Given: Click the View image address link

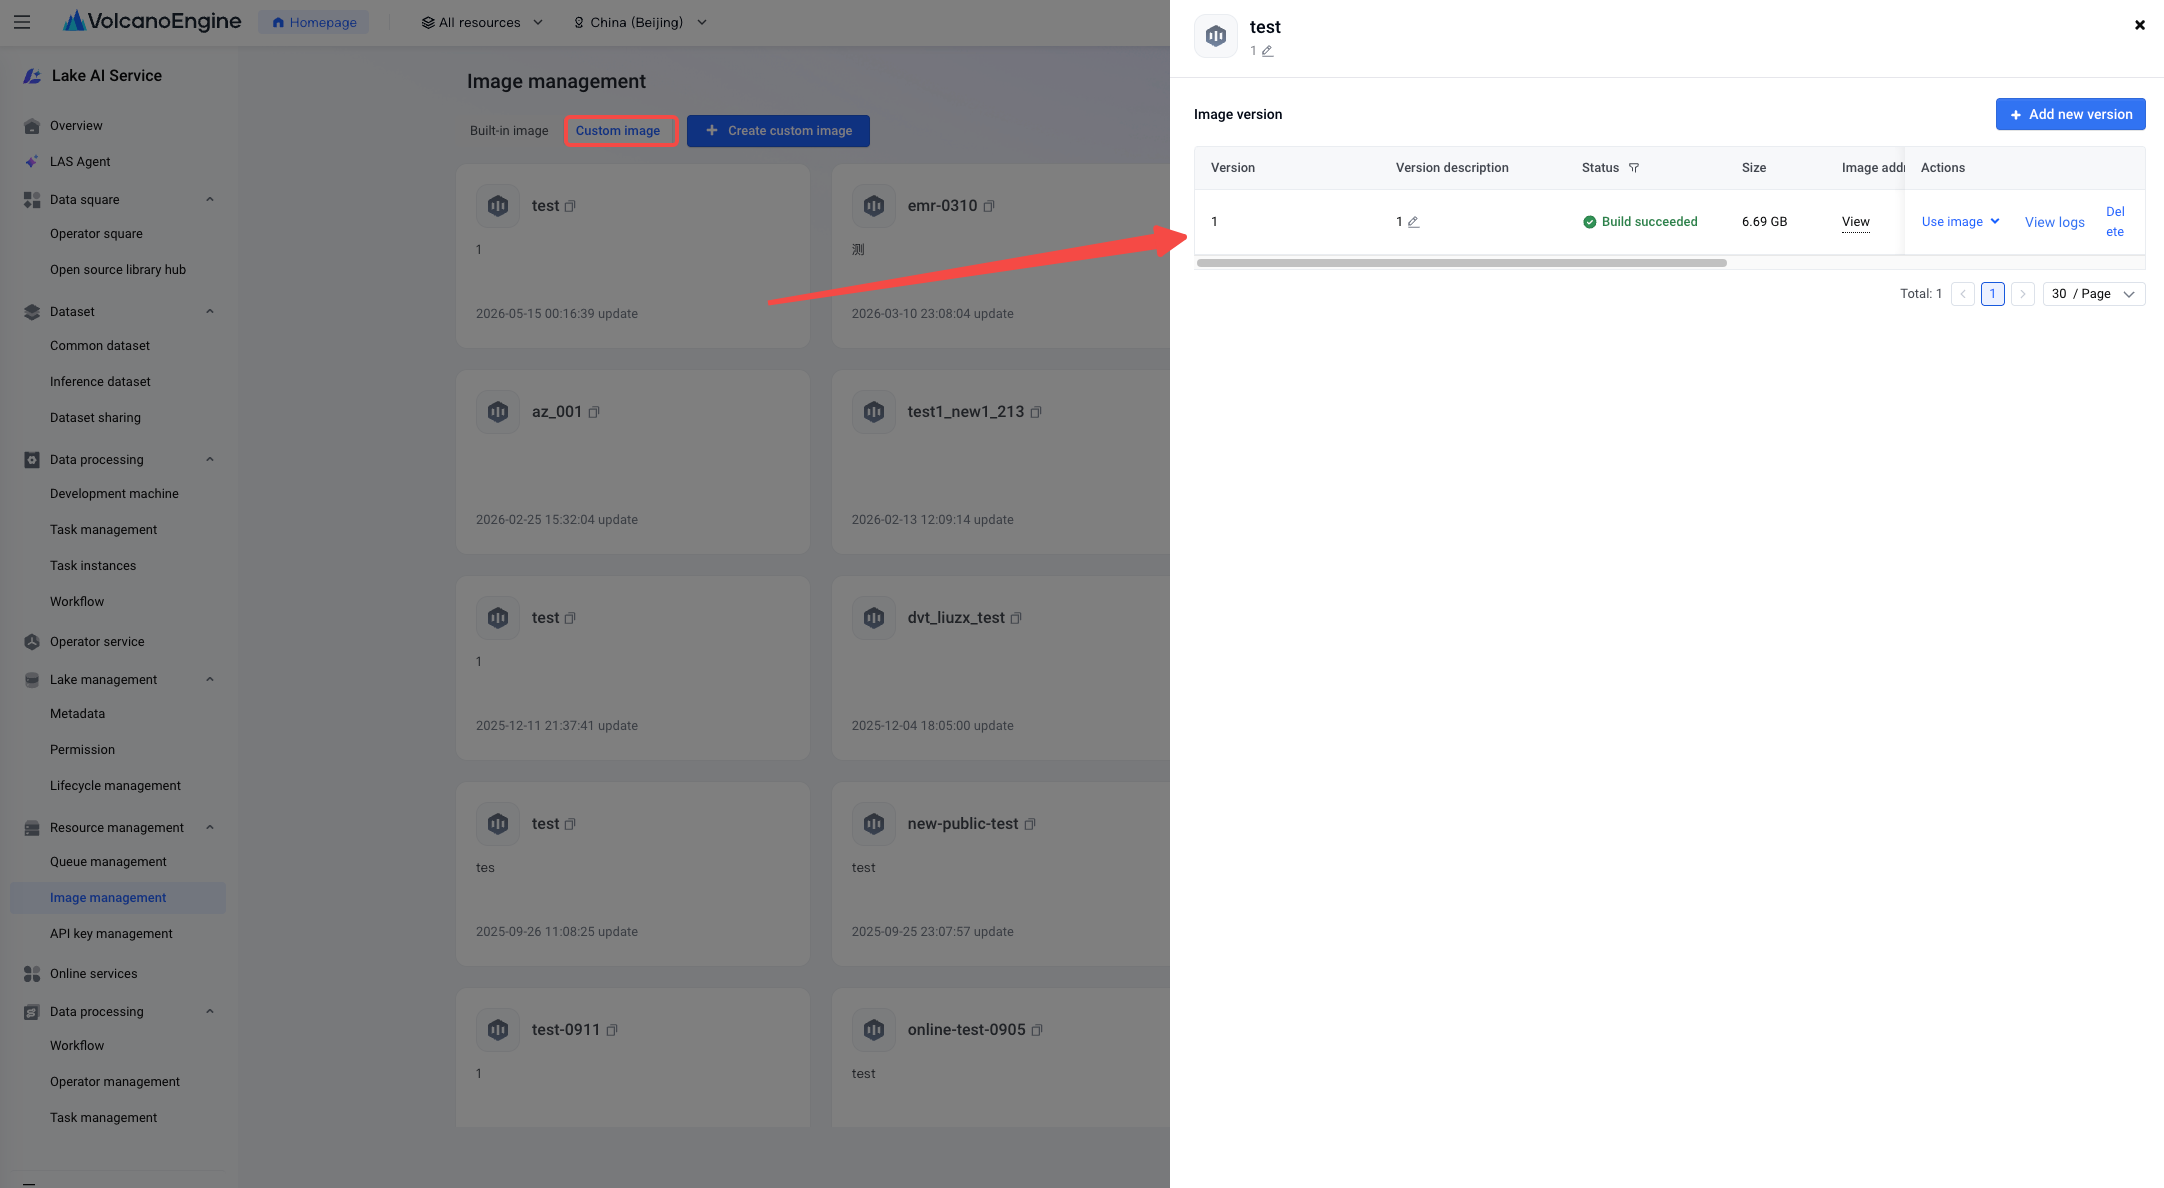Looking at the screenshot, I should point(1855,222).
